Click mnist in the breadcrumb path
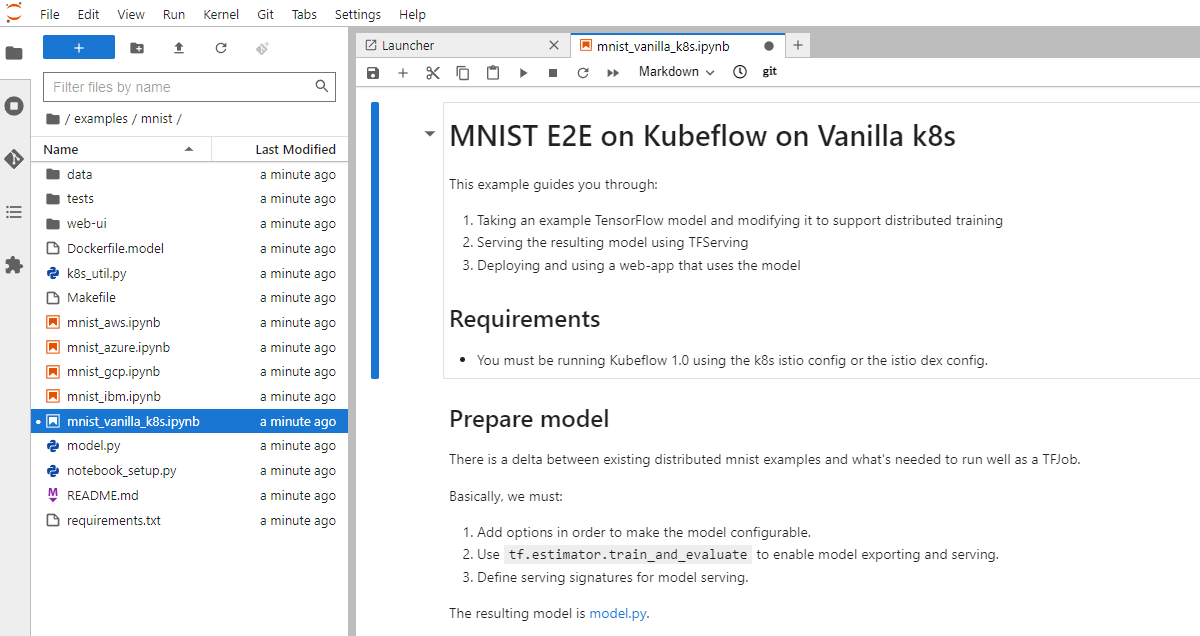1200x636 pixels. [x=157, y=118]
